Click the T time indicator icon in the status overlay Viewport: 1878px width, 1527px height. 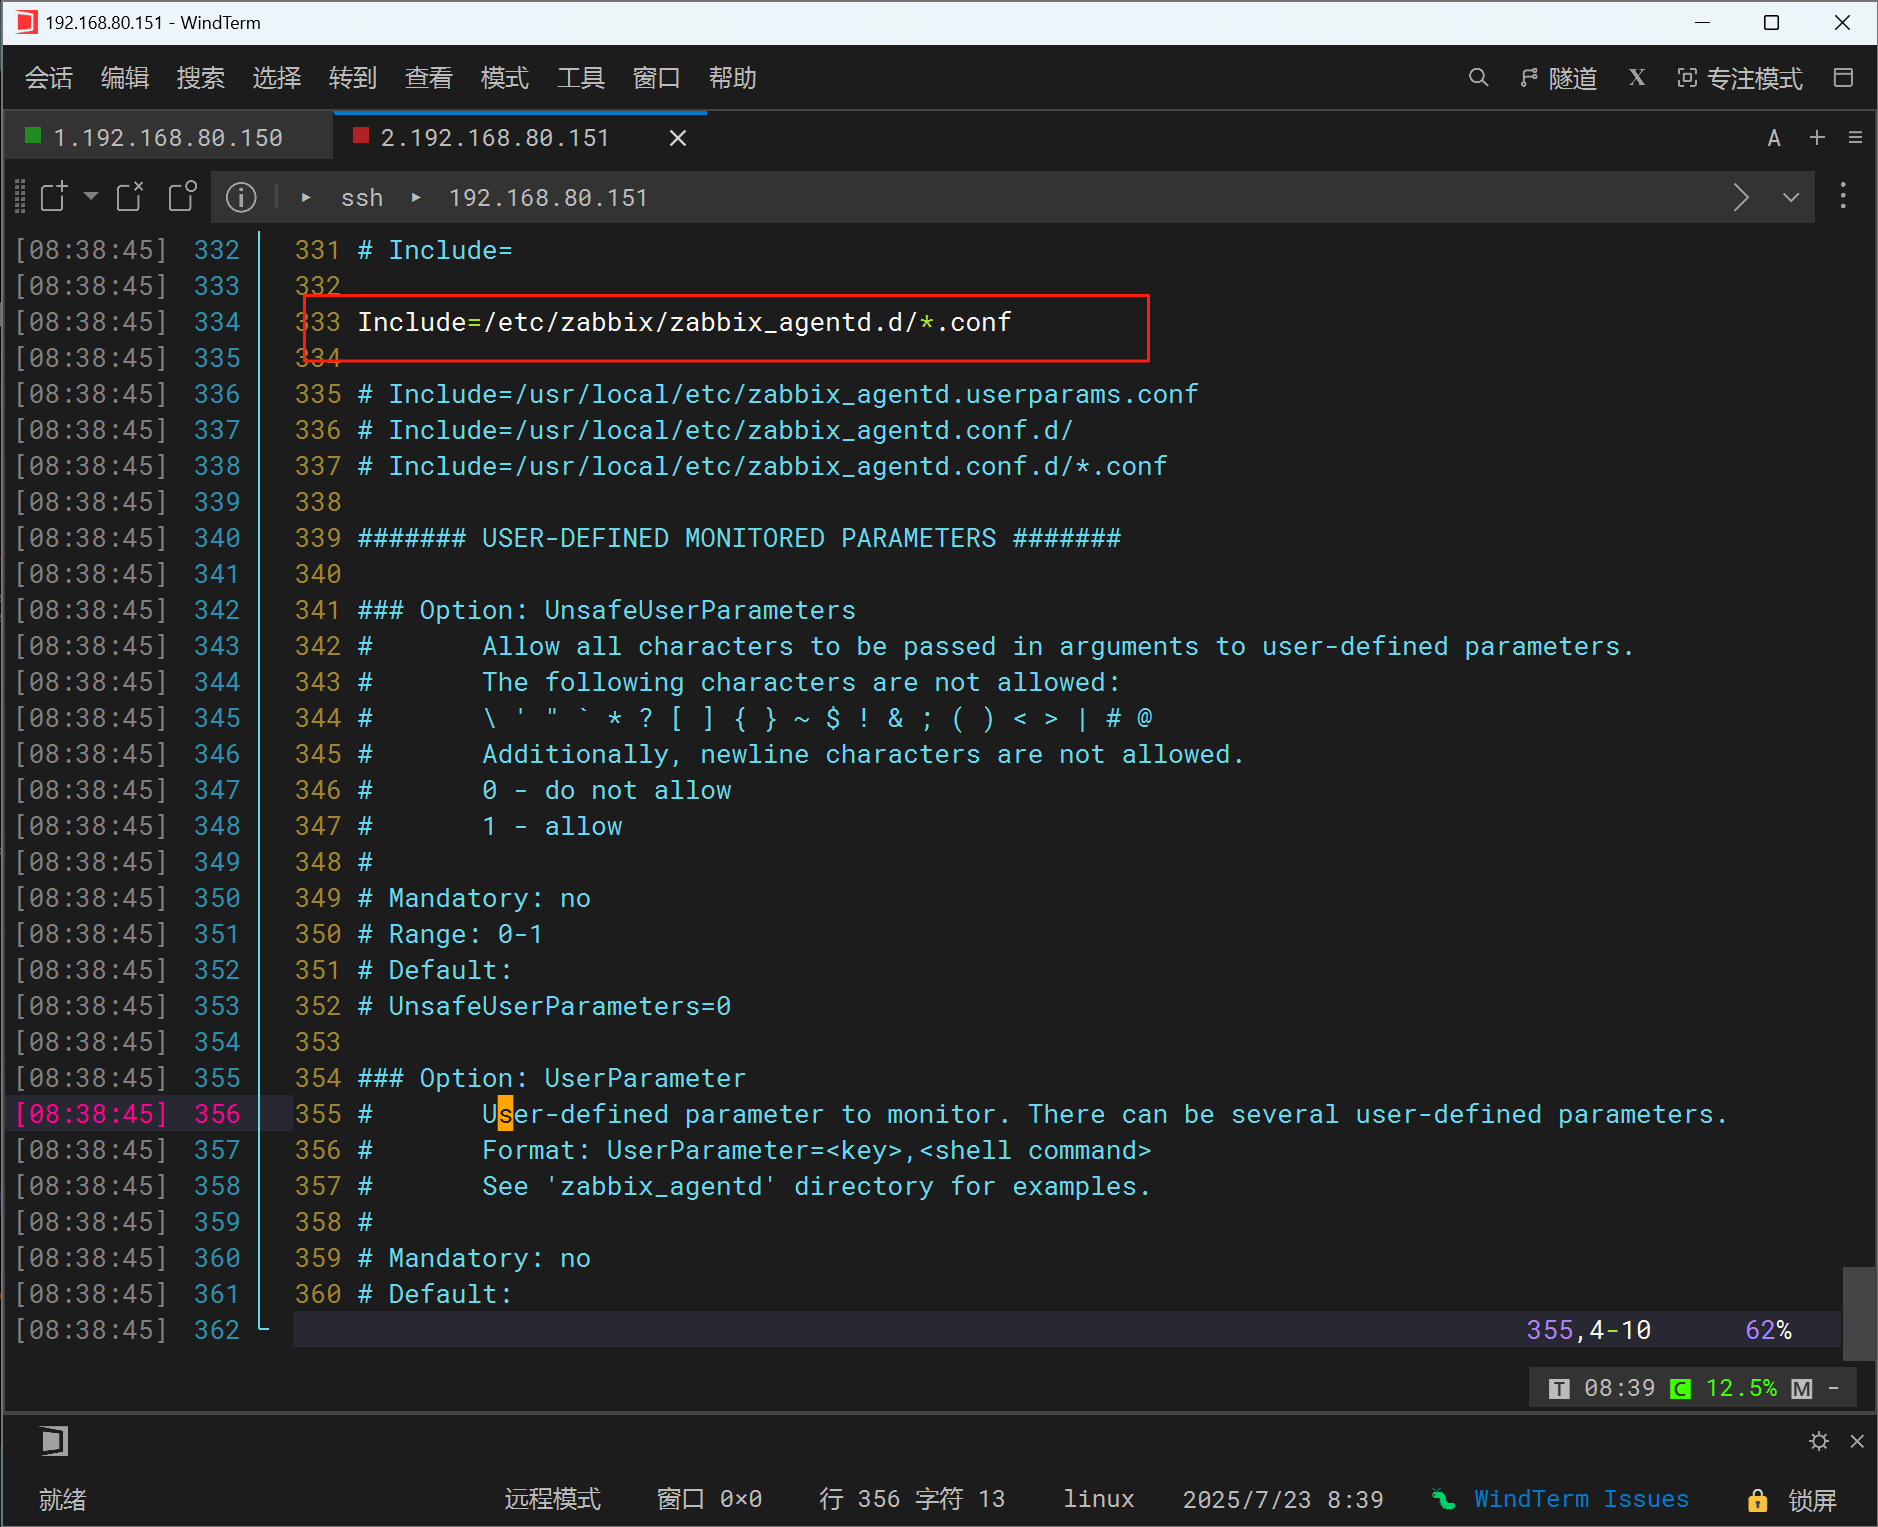[1559, 1388]
